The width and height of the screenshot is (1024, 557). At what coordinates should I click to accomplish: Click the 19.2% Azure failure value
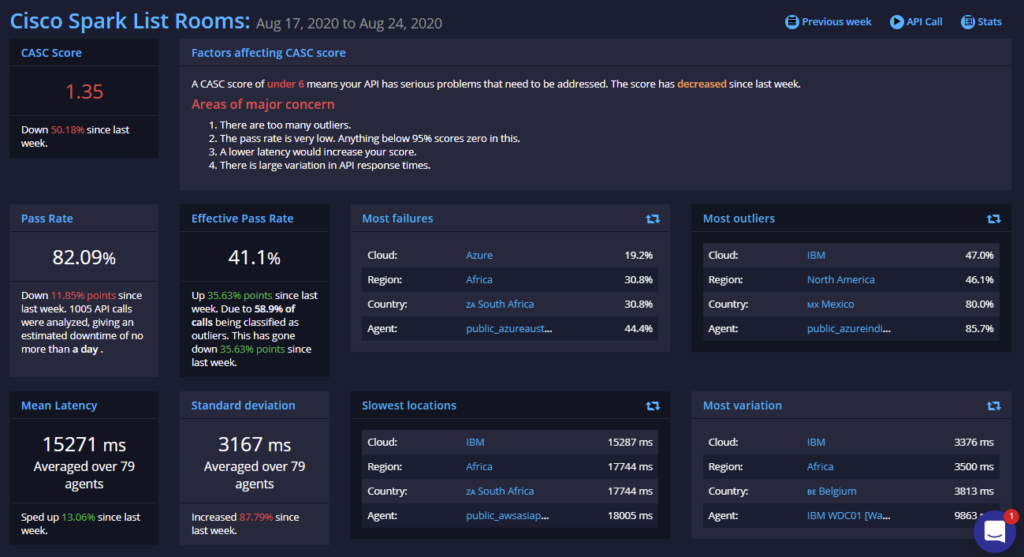(x=638, y=255)
